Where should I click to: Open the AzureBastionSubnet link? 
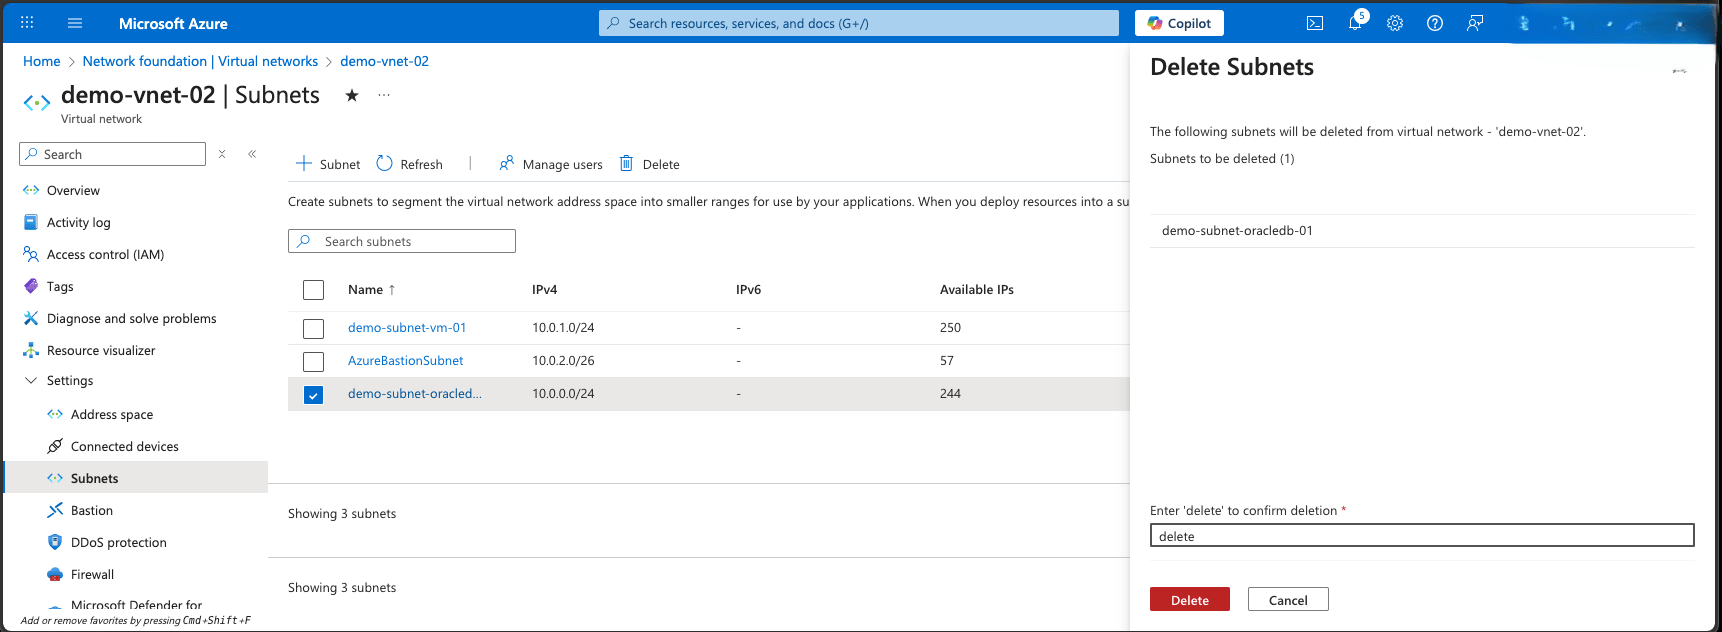406,360
